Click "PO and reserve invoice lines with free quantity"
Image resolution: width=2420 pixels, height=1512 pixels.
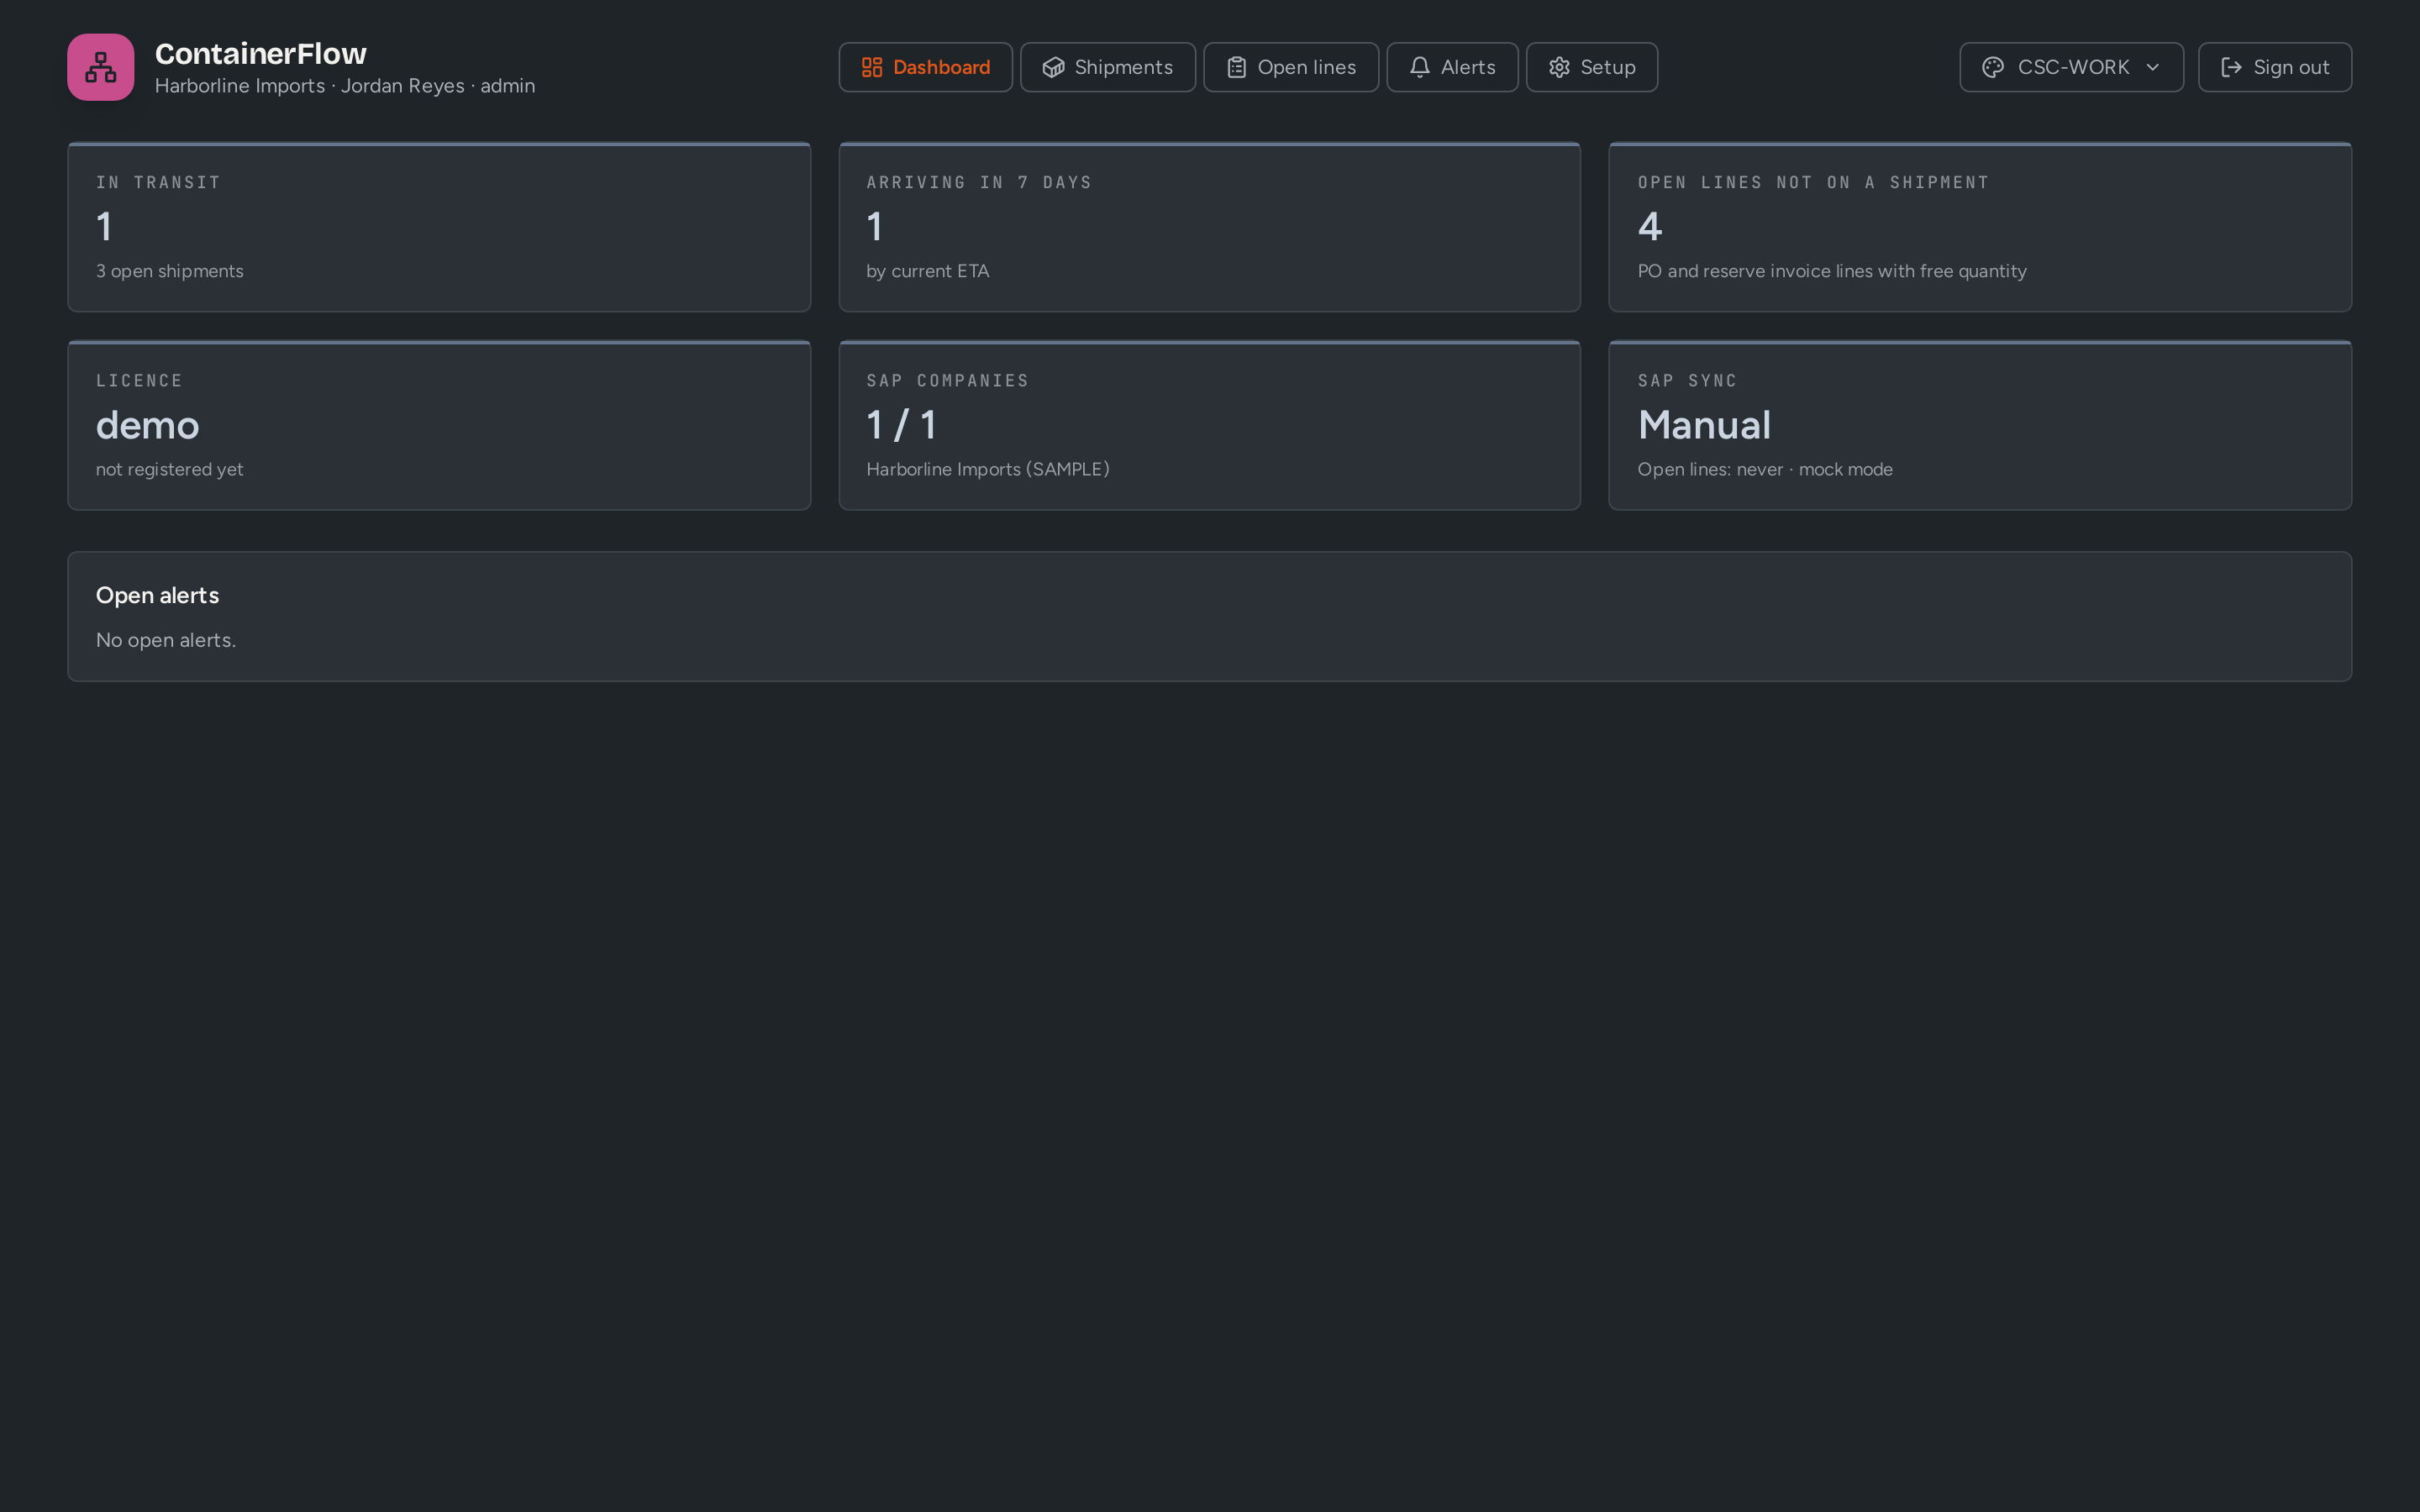point(1832,271)
